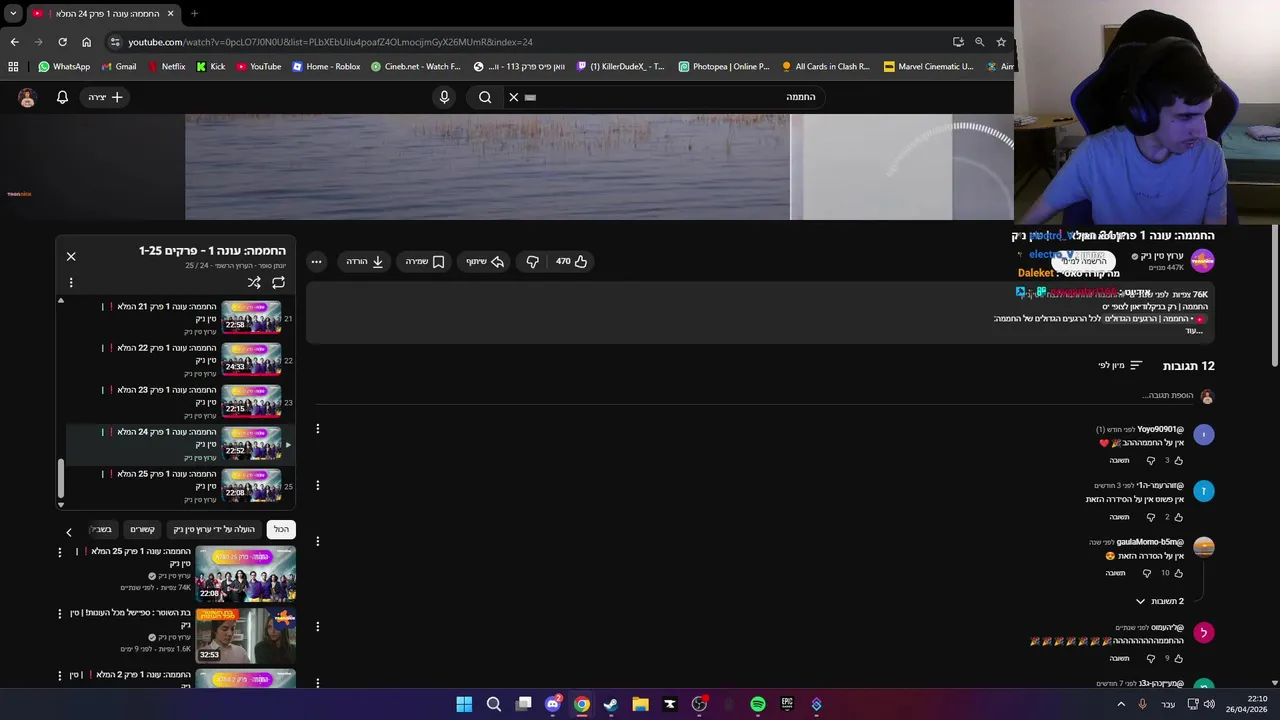Select the הכול filter chip
The width and height of the screenshot is (1280, 720).
281,529
